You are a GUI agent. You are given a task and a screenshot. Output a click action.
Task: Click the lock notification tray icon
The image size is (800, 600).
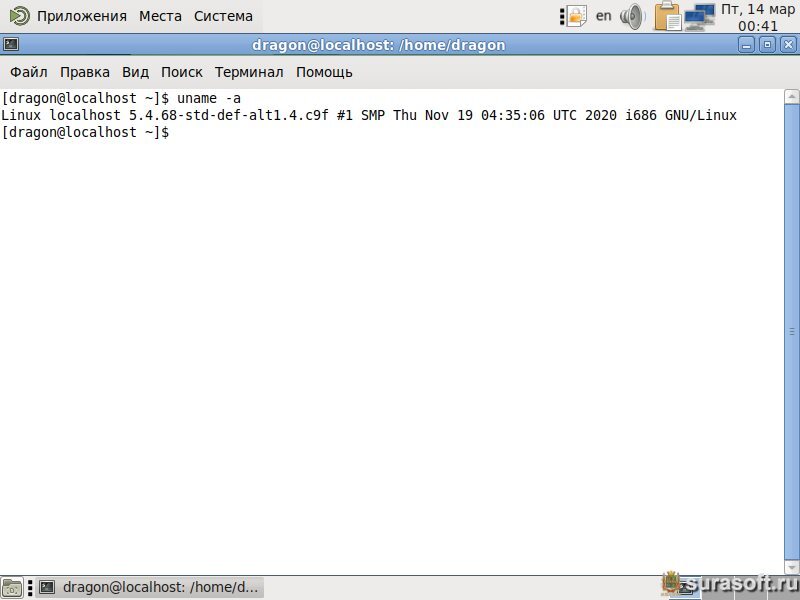[576, 16]
